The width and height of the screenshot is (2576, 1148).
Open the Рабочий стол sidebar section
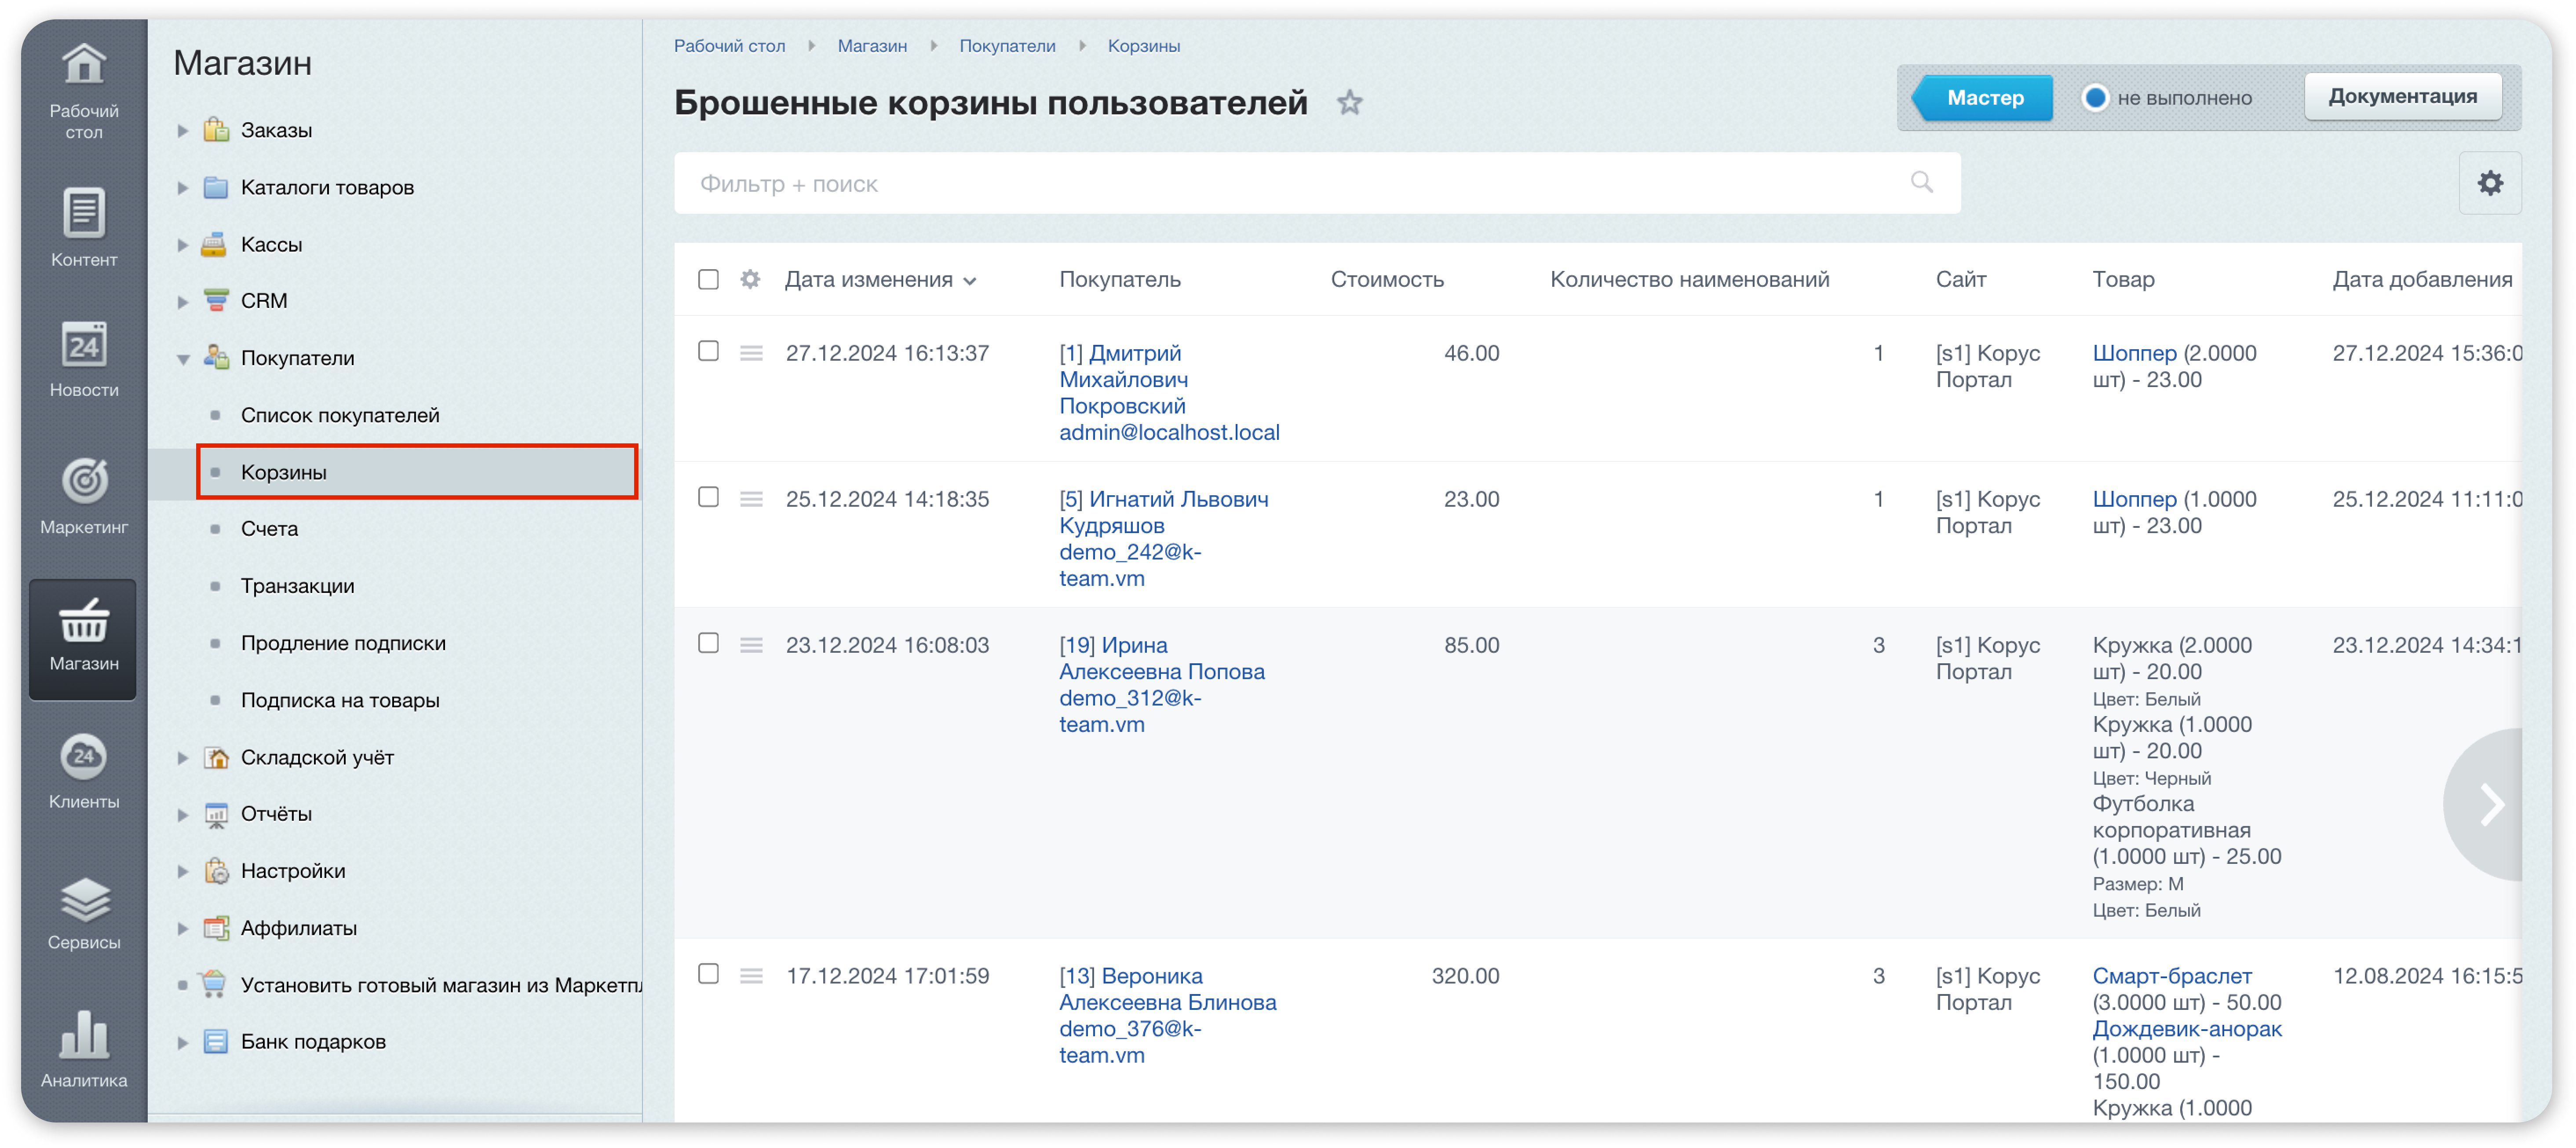pos(84,91)
